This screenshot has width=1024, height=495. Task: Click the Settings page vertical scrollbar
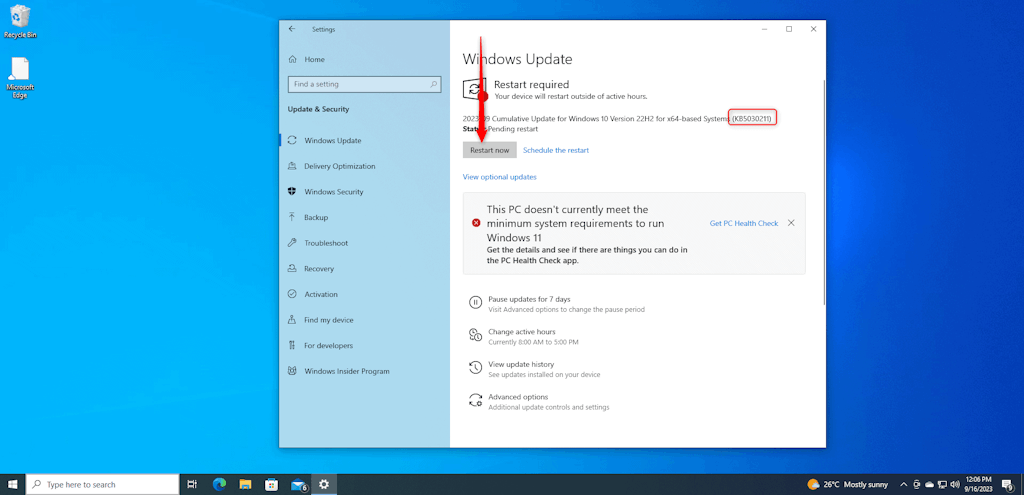click(x=824, y=192)
